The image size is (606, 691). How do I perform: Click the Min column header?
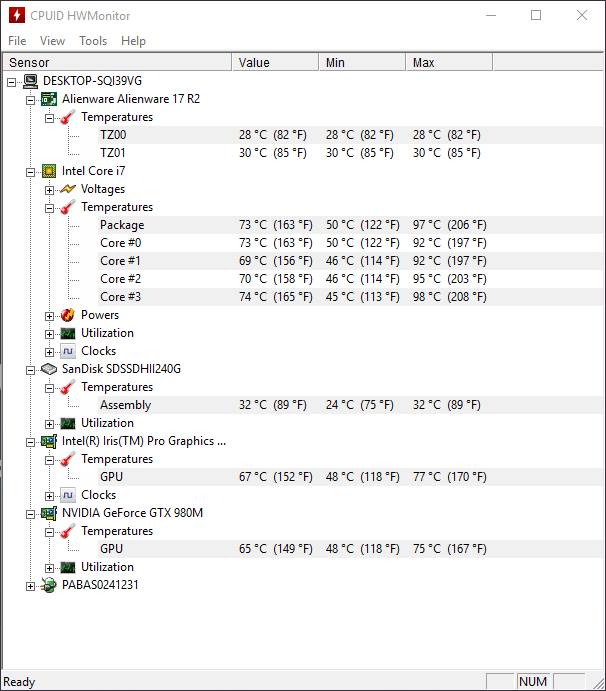tap(362, 62)
